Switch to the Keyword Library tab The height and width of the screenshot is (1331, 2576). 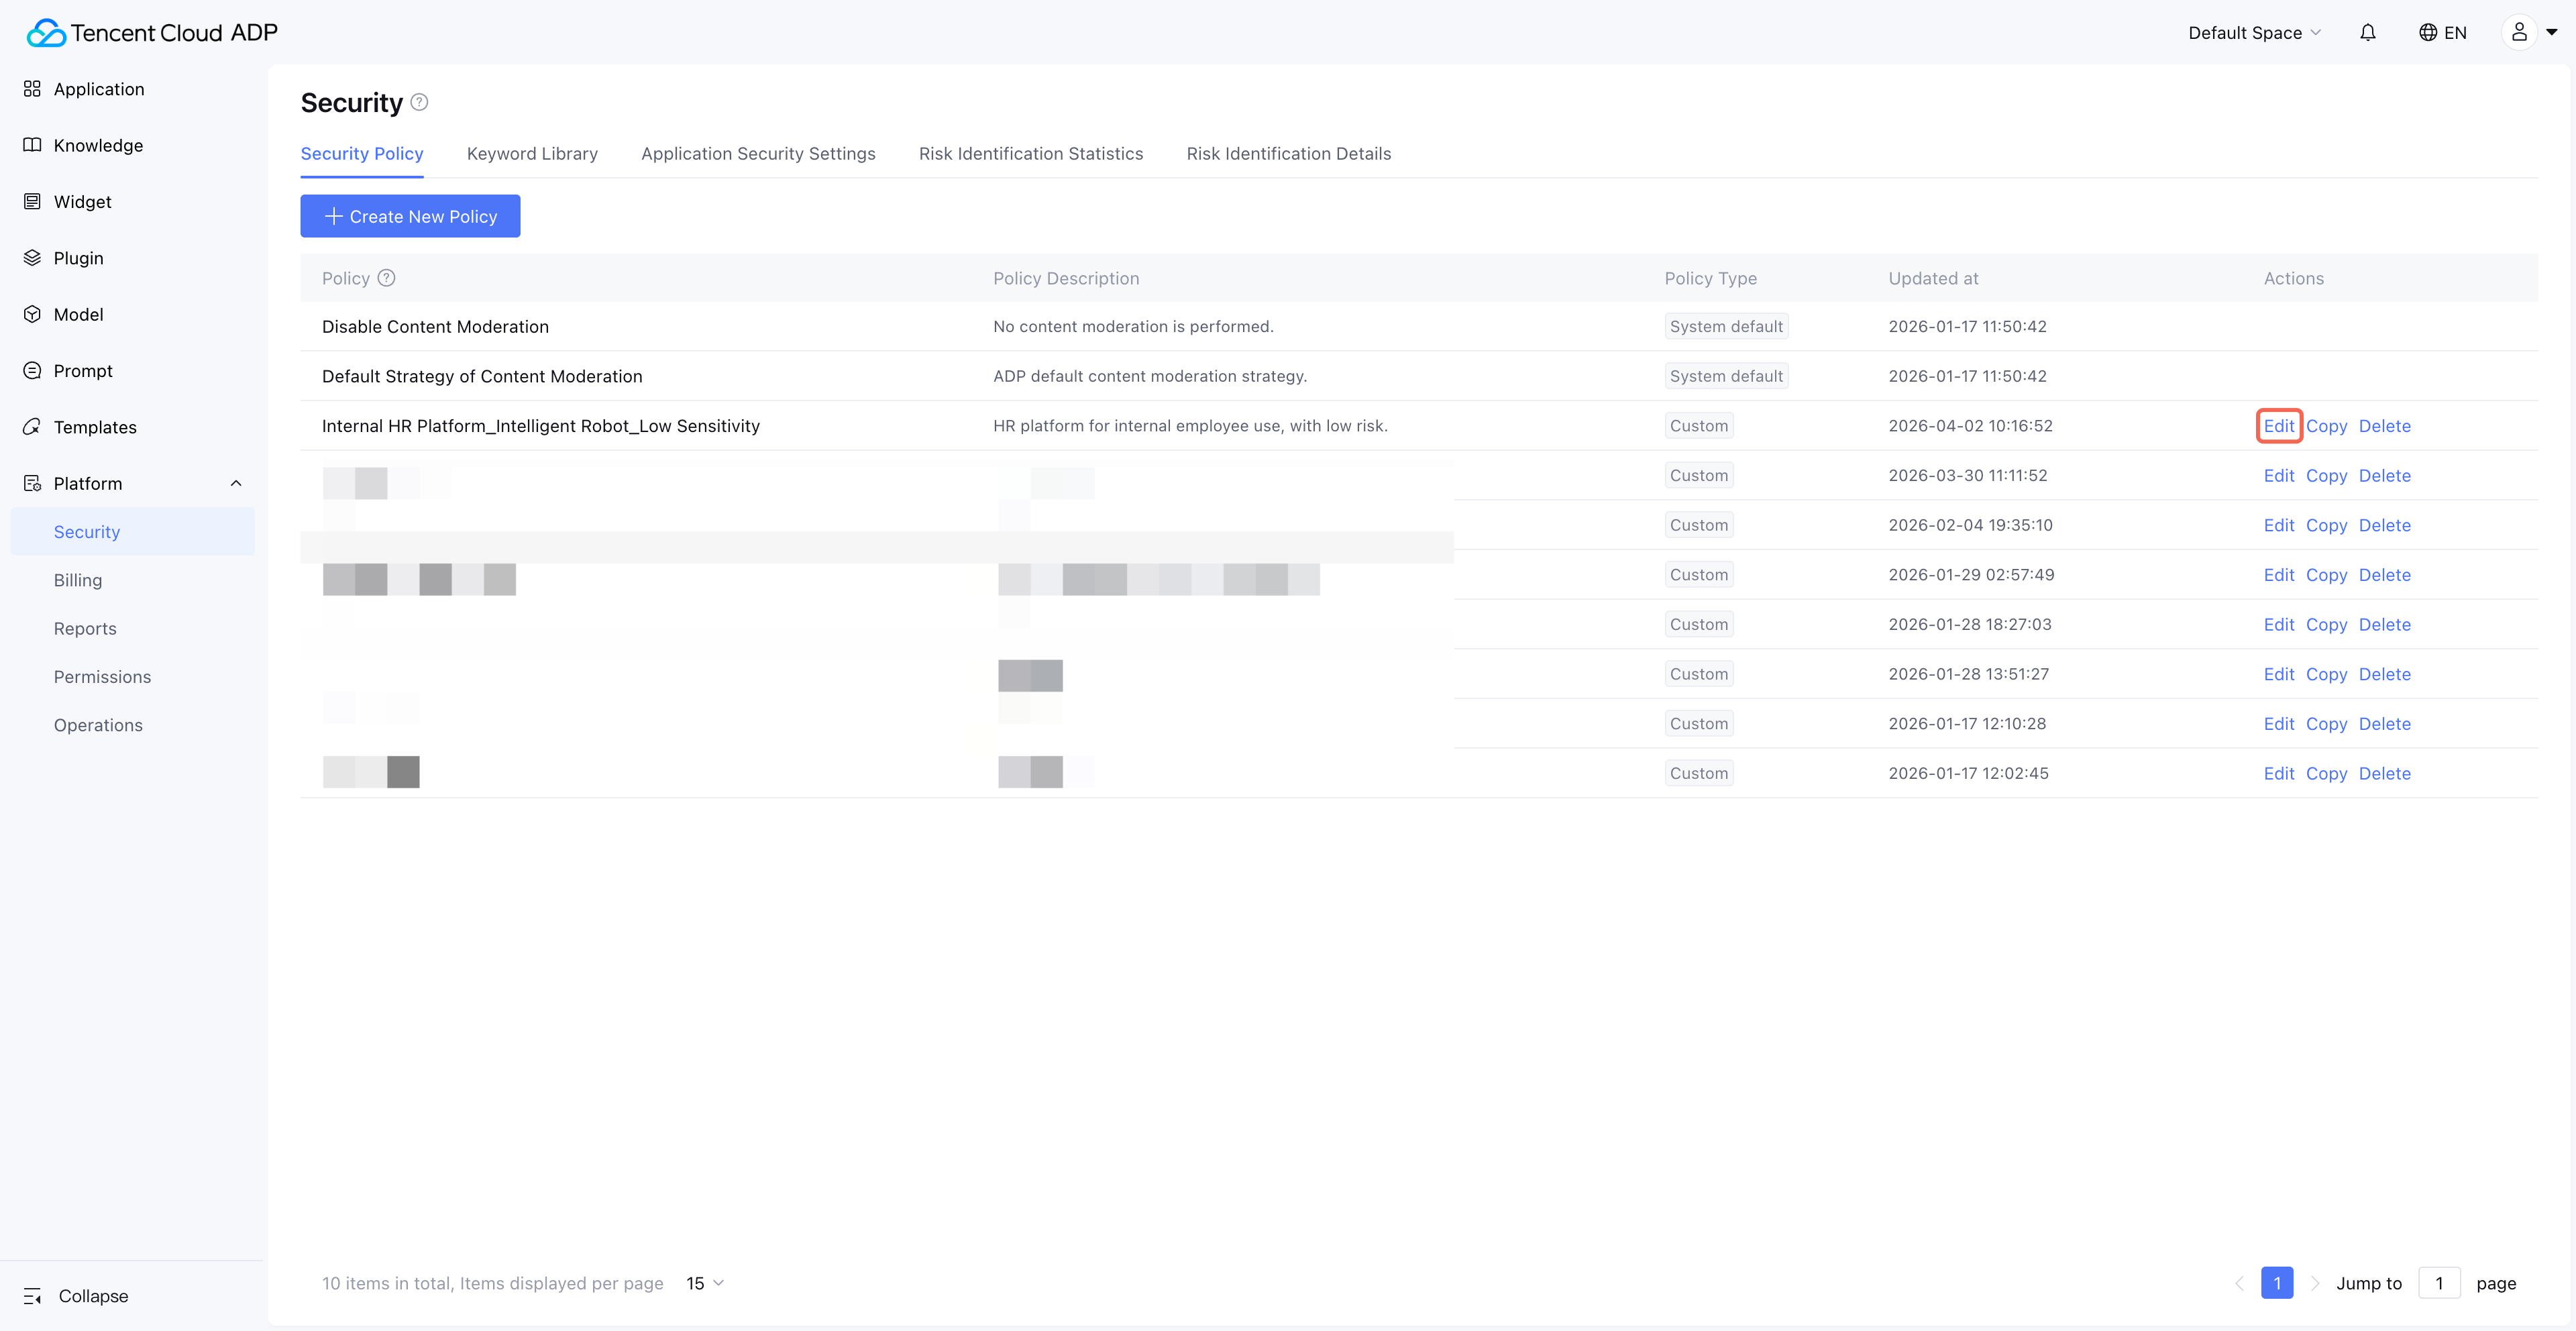coord(532,154)
